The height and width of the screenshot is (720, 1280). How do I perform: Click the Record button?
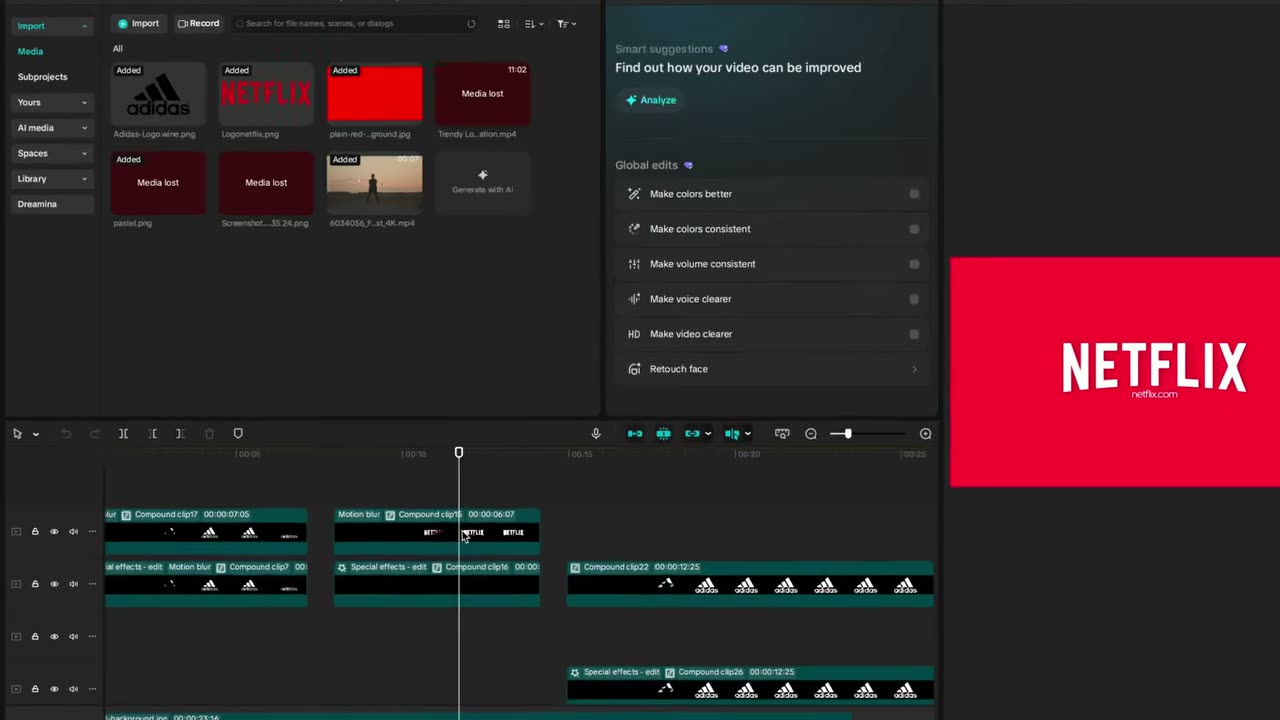(198, 23)
